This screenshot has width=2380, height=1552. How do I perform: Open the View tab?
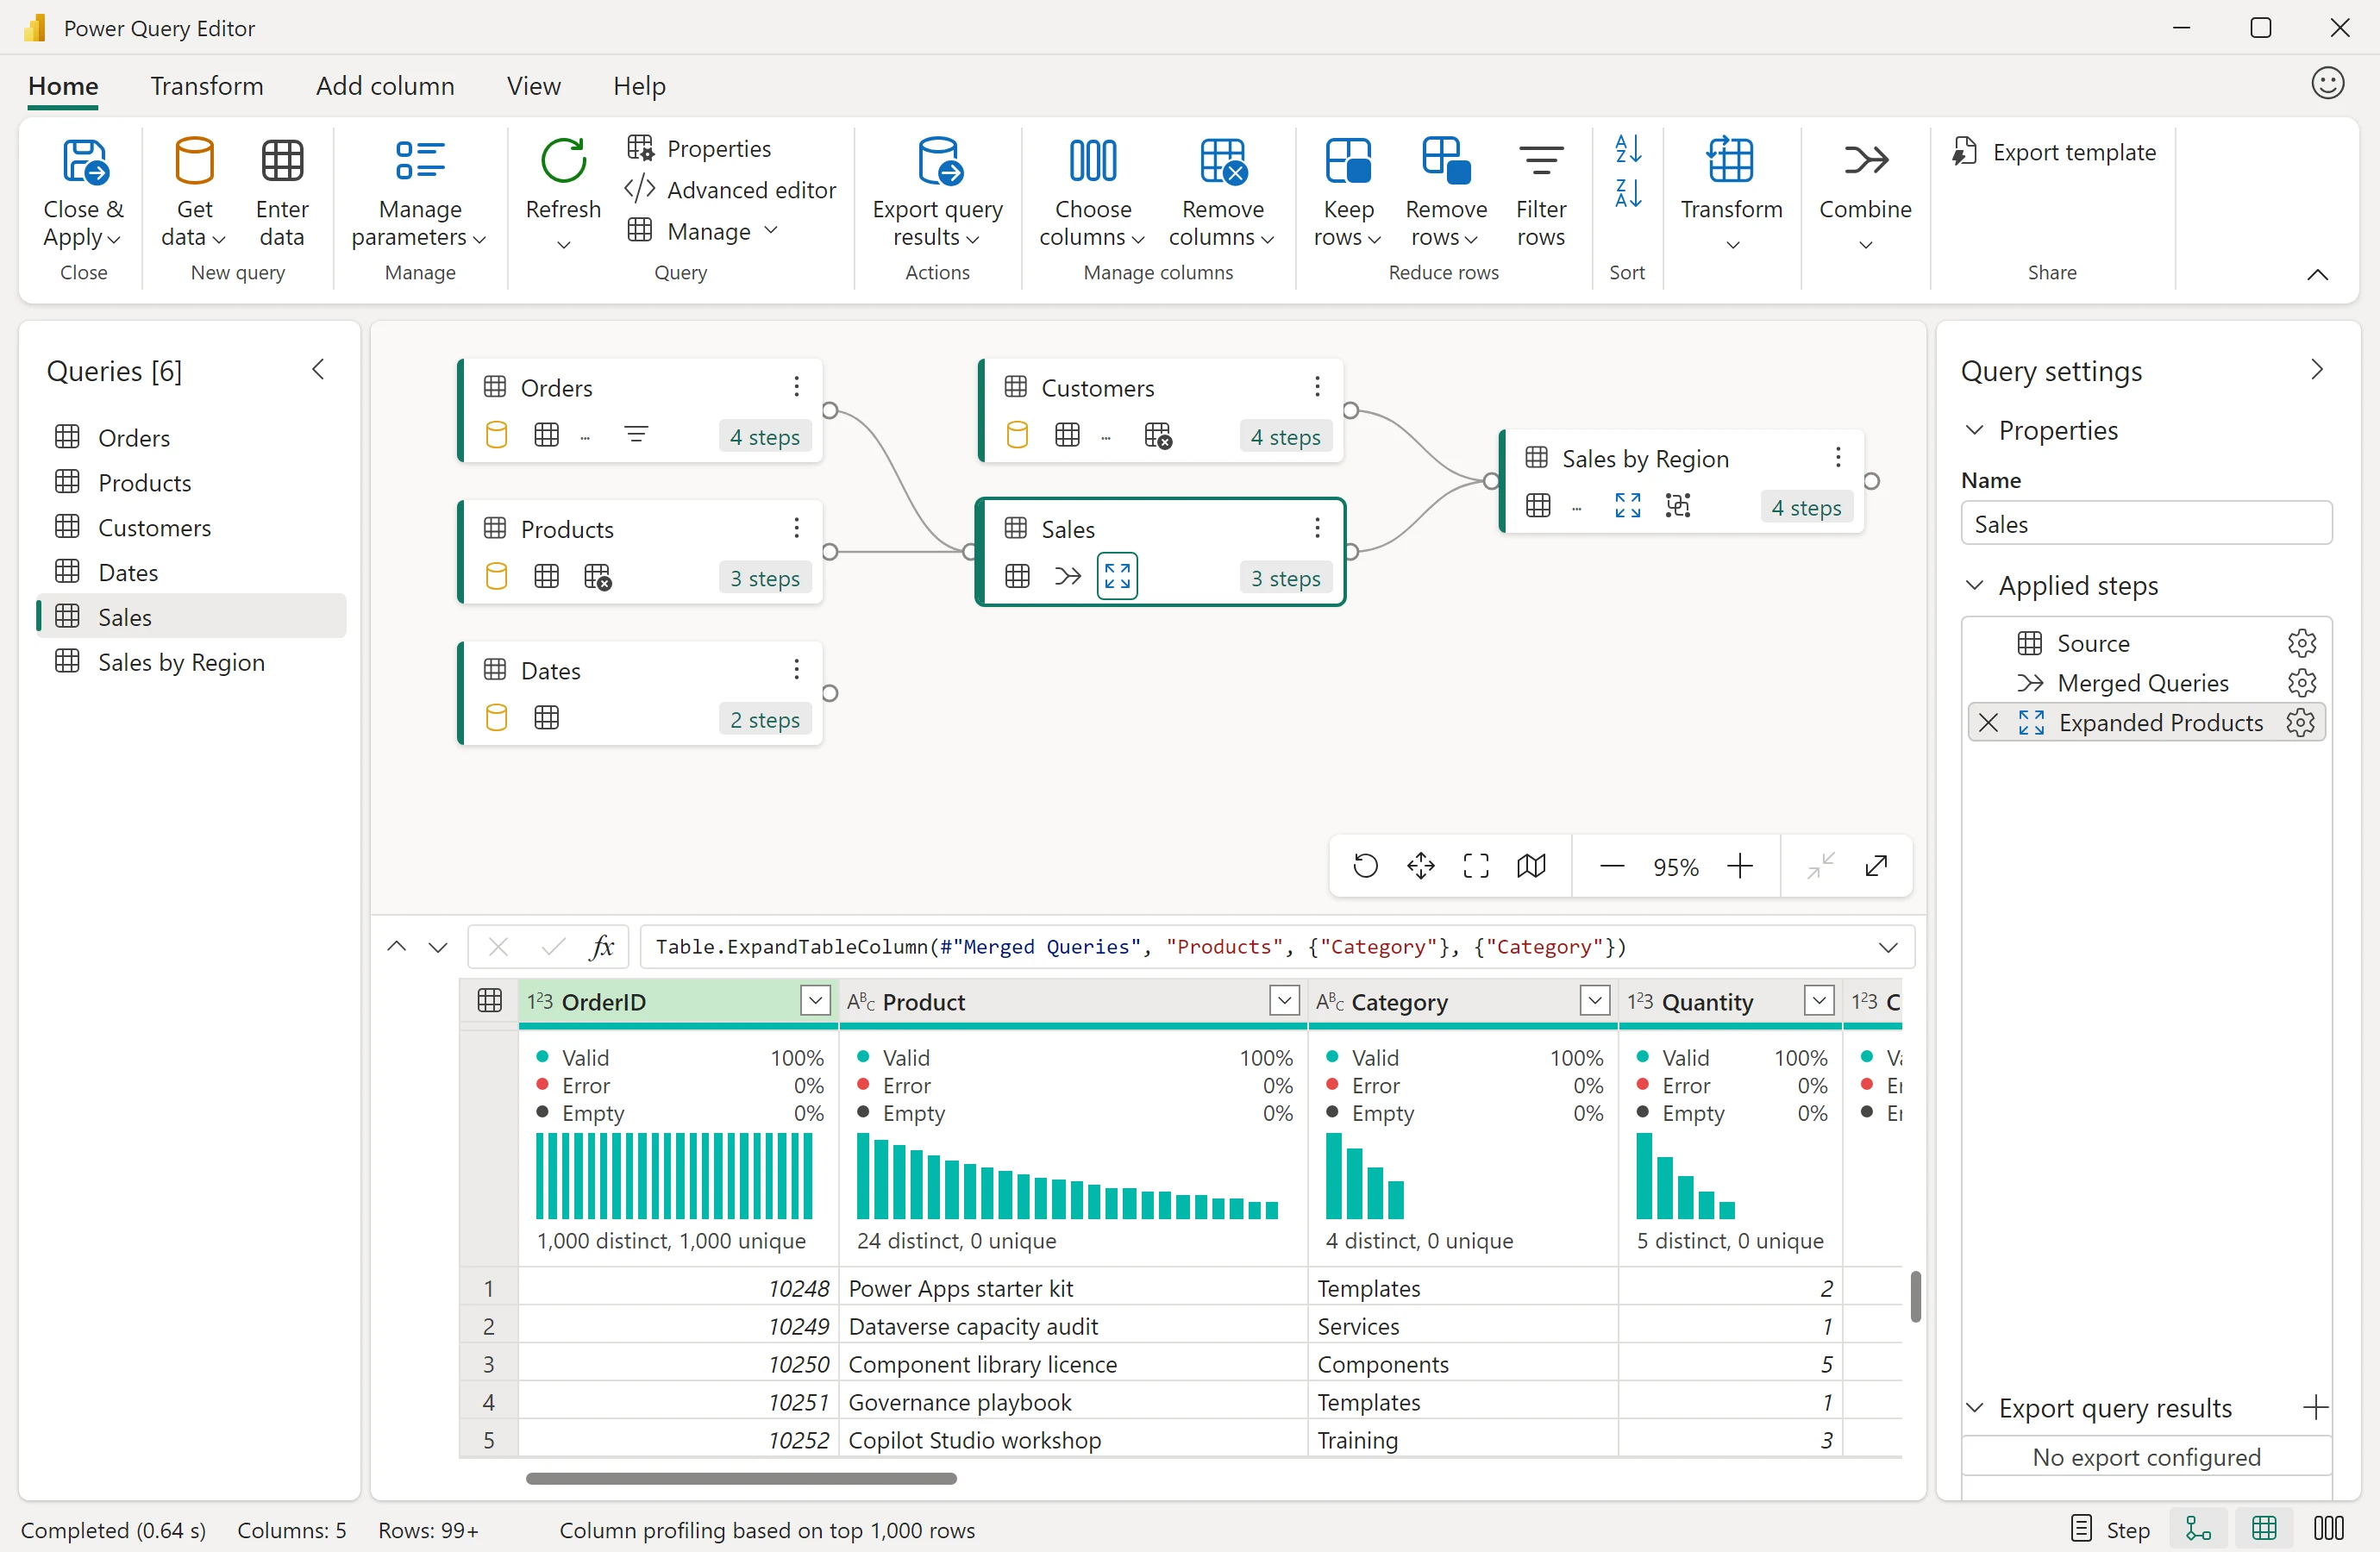coord(534,86)
